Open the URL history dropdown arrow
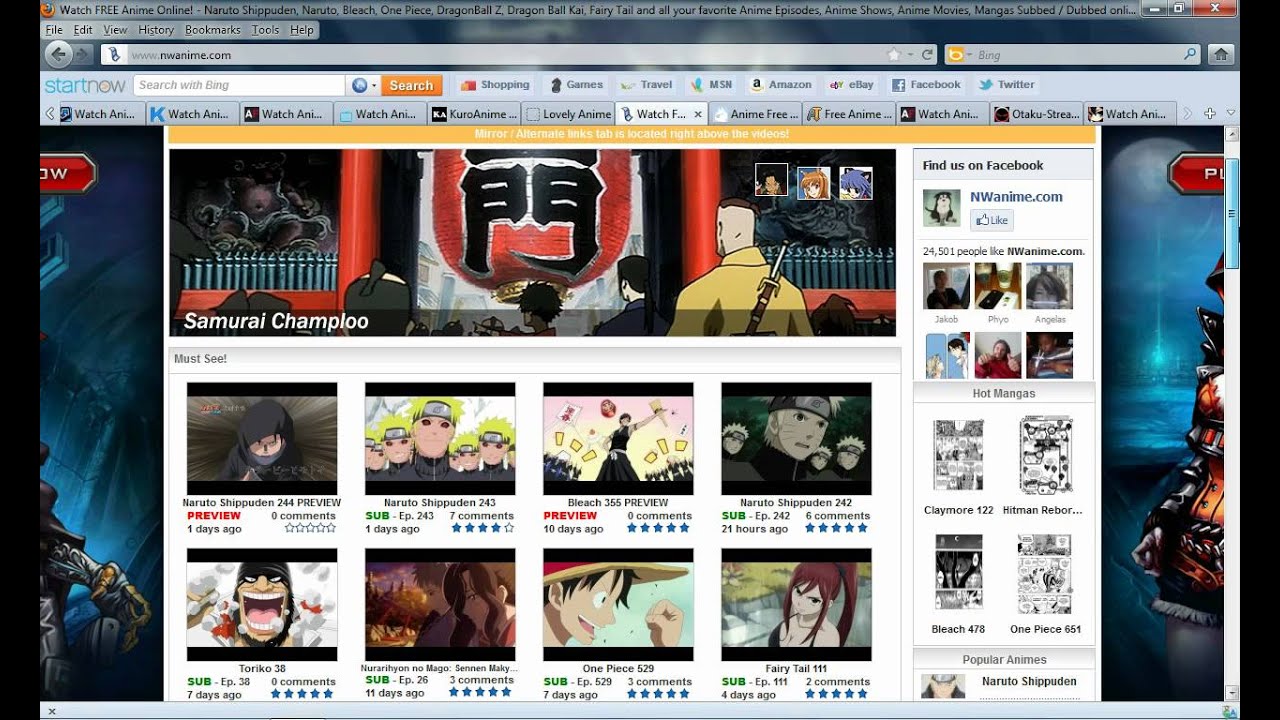Screen dimensions: 1280x720 click(x=911, y=55)
